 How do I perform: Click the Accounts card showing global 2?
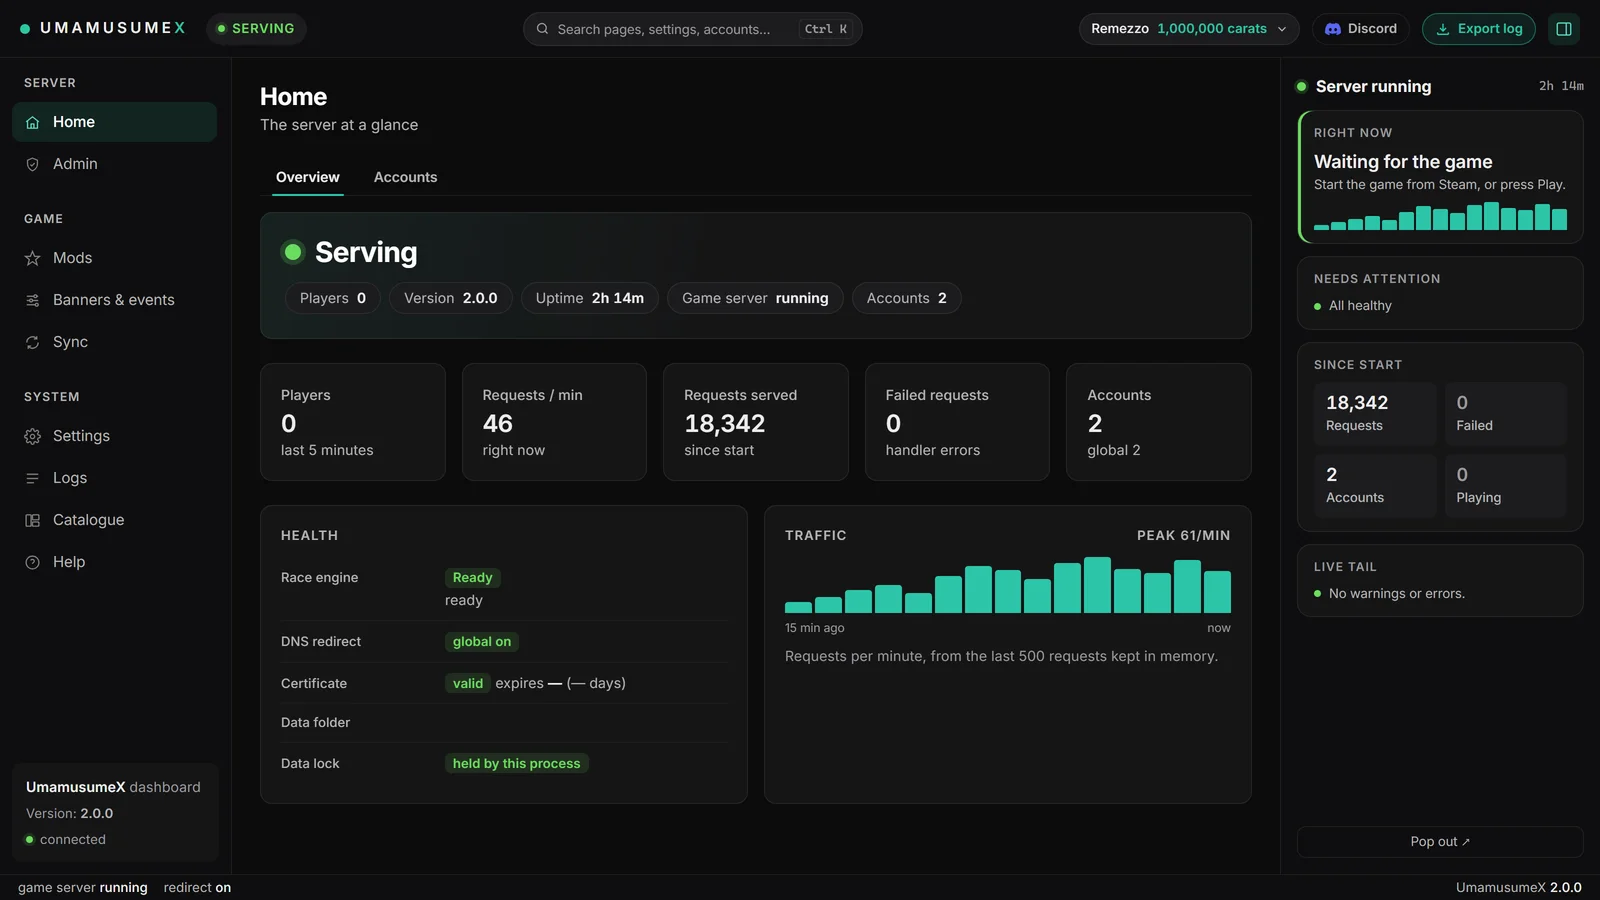(x=1159, y=422)
